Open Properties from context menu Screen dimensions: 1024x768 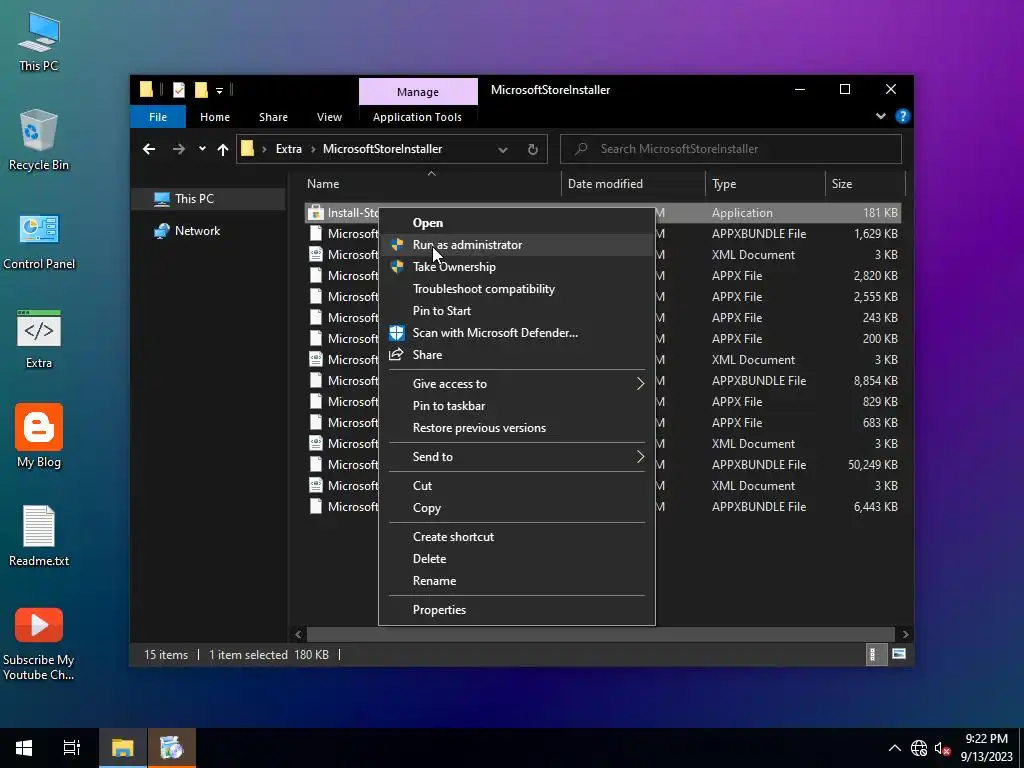point(517,610)
